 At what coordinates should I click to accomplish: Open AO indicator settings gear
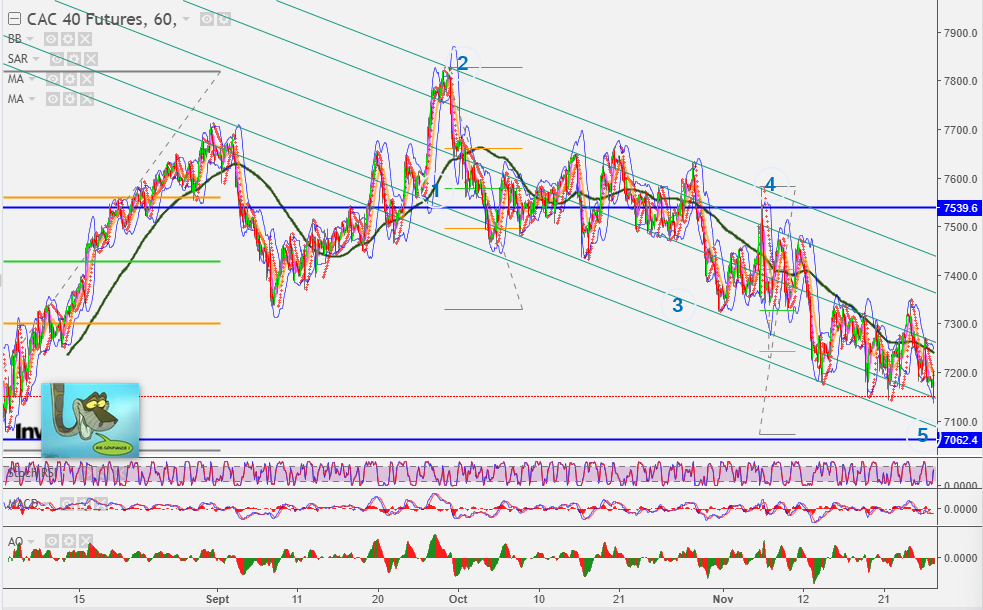69,541
